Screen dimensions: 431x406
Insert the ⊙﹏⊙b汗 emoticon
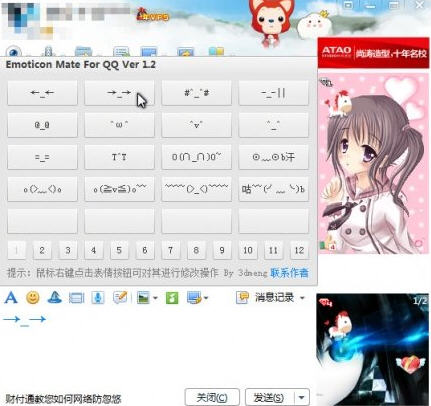pyautogui.click(x=274, y=157)
